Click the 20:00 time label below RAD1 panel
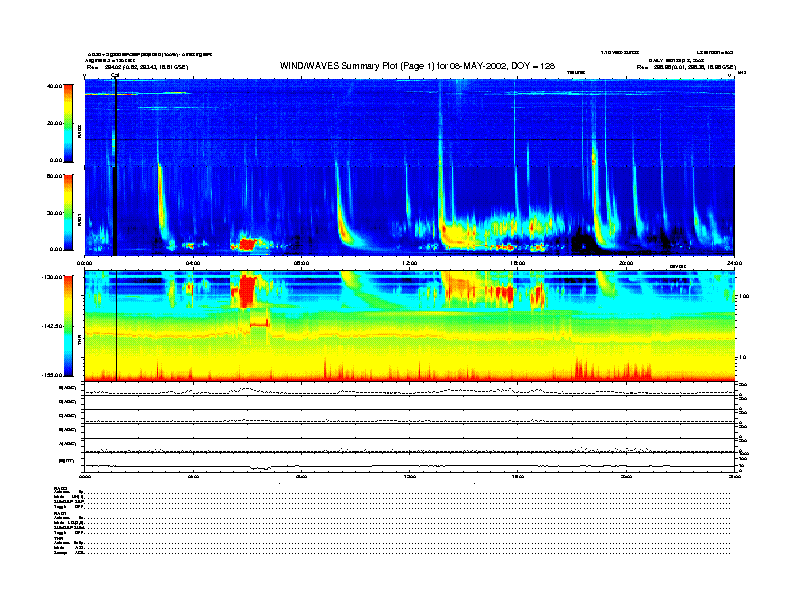 [626, 263]
